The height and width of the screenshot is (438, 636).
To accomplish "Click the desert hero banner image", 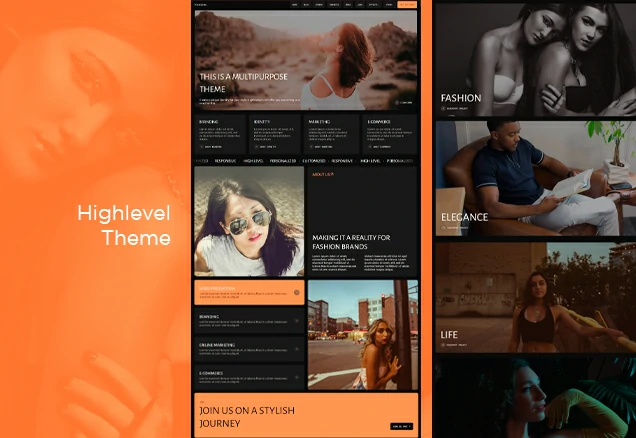I will pos(306,60).
